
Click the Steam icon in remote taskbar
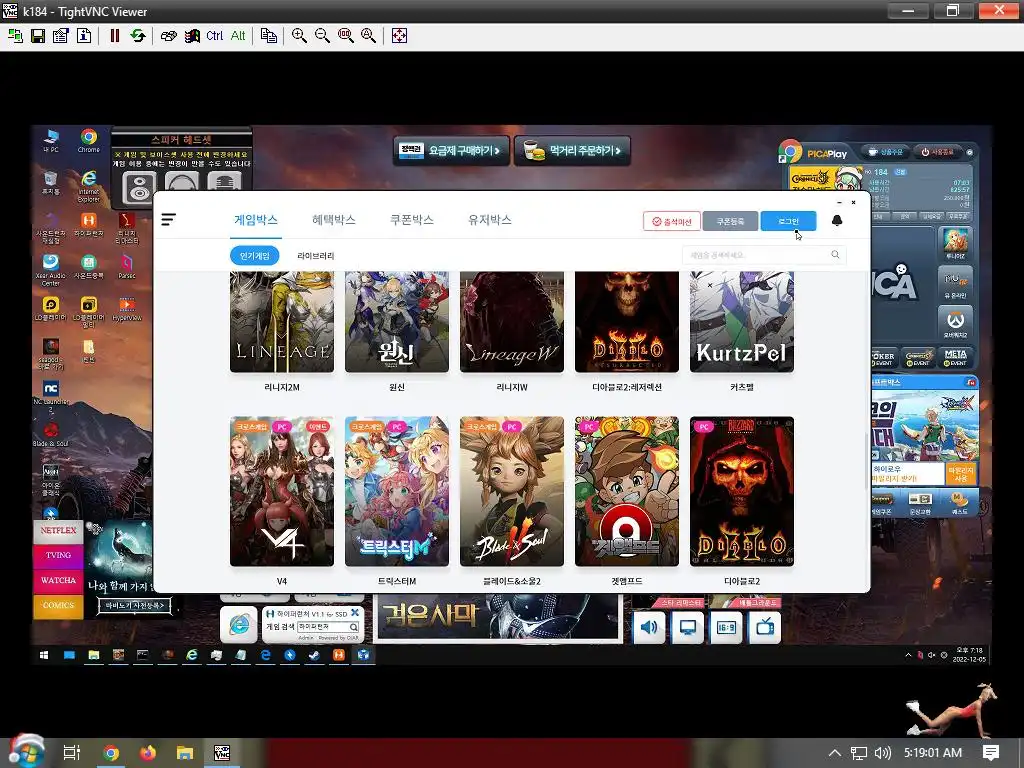(x=314, y=654)
